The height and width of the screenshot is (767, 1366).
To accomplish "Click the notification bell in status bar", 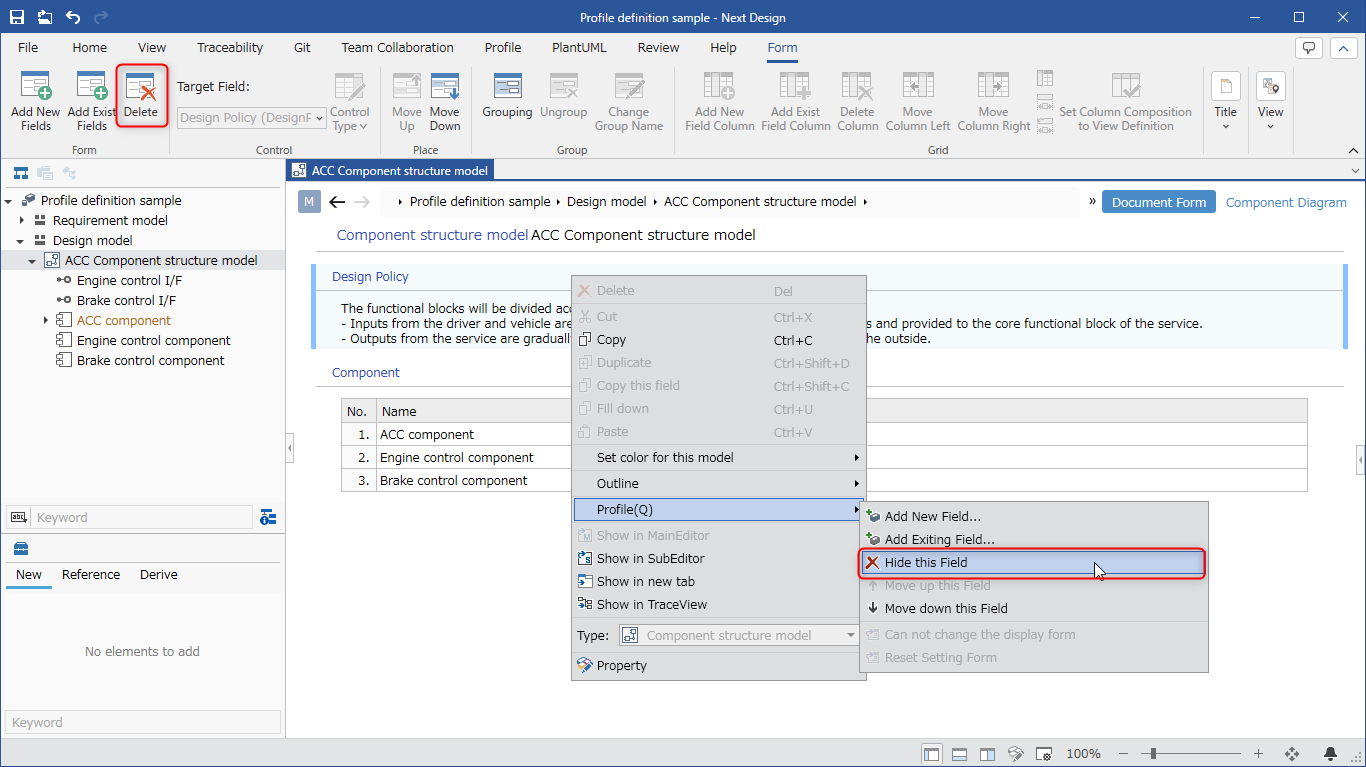I will (1331, 753).
